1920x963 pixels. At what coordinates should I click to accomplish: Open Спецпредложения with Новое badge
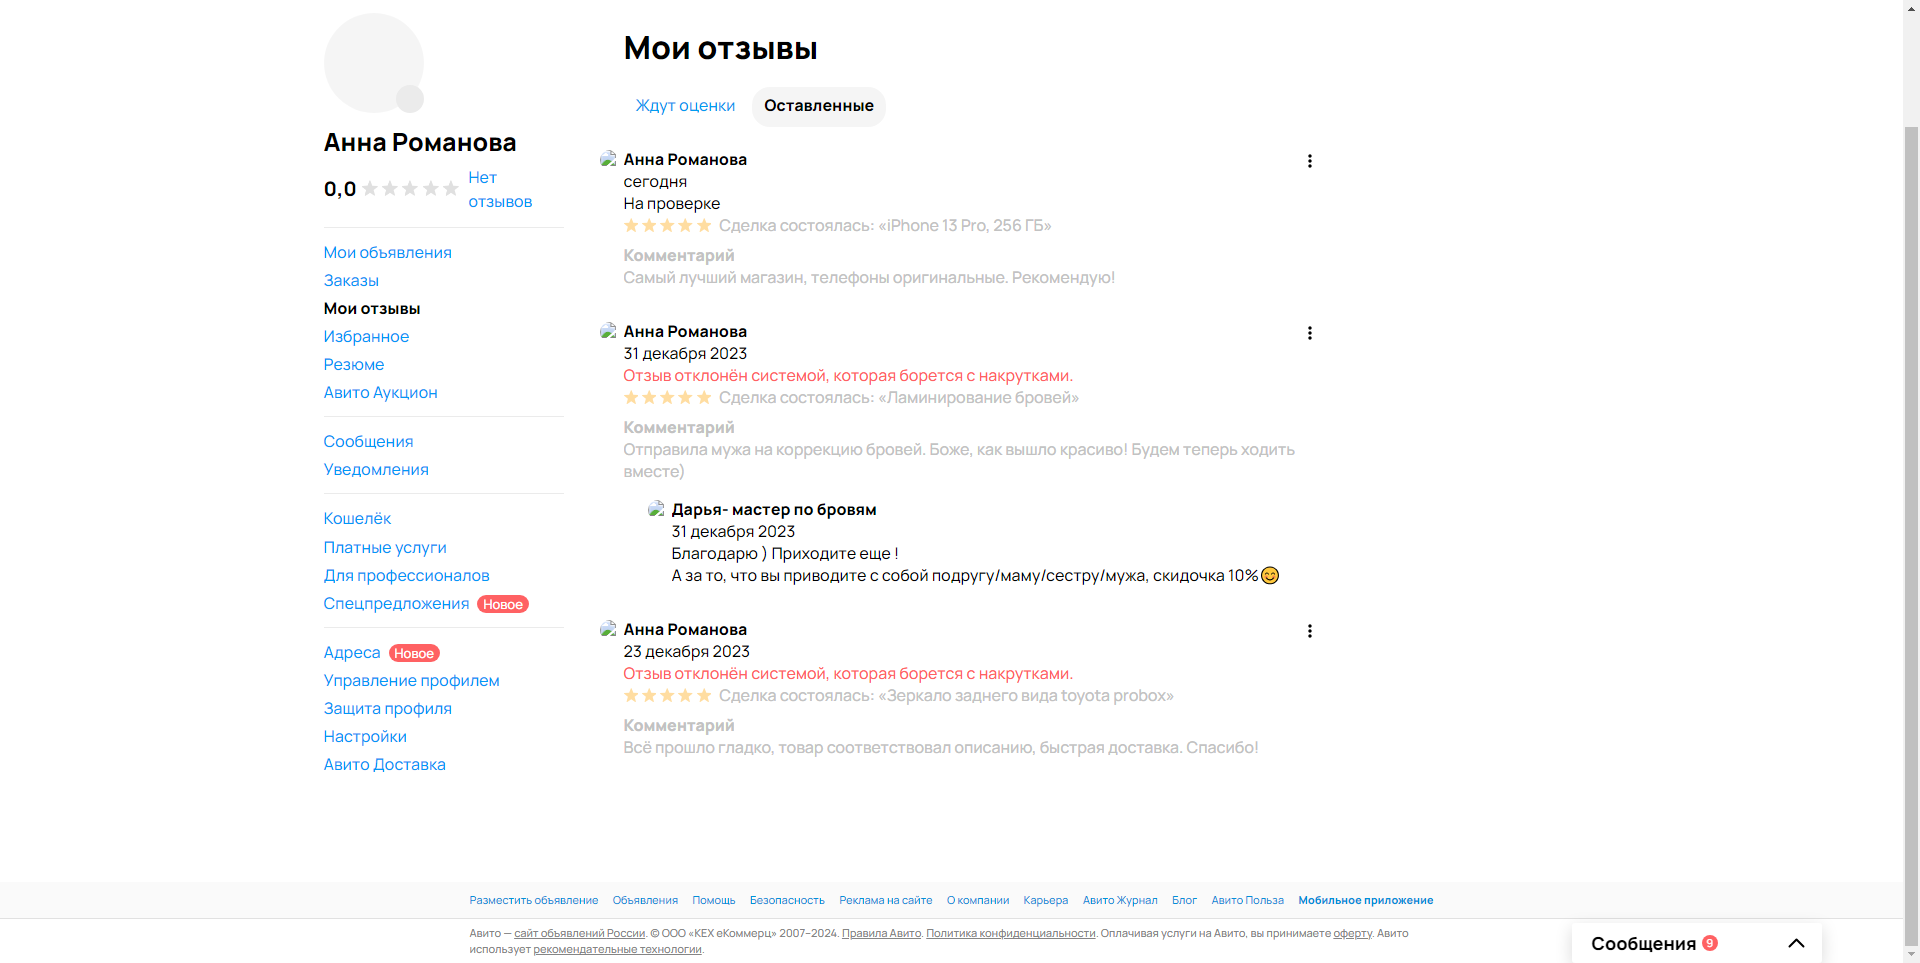pos(396,603)
